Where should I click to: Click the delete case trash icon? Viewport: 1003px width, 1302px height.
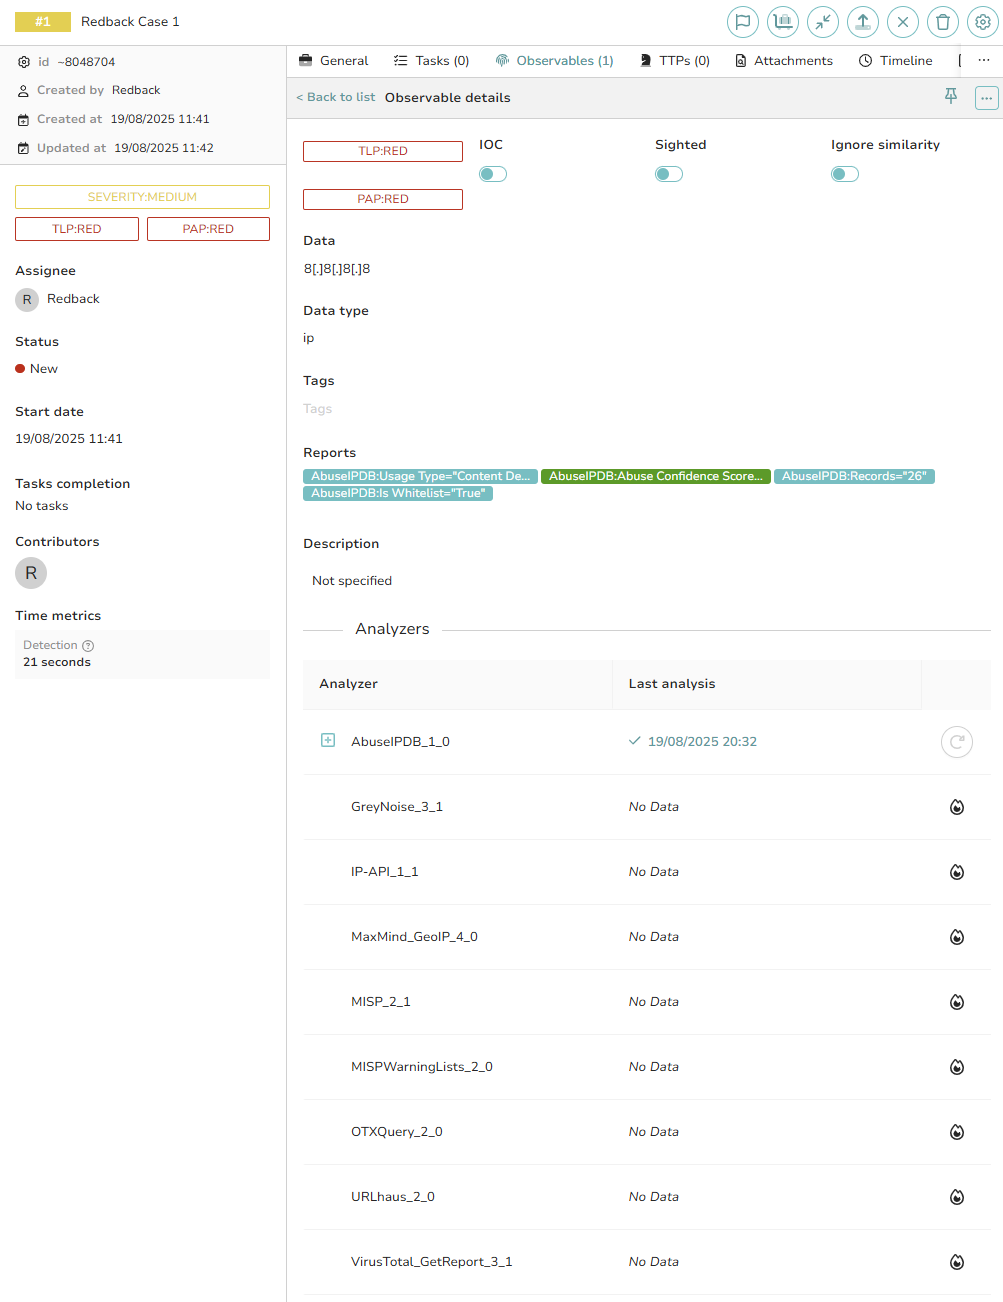pyautogui.click(x=942, y=22)
